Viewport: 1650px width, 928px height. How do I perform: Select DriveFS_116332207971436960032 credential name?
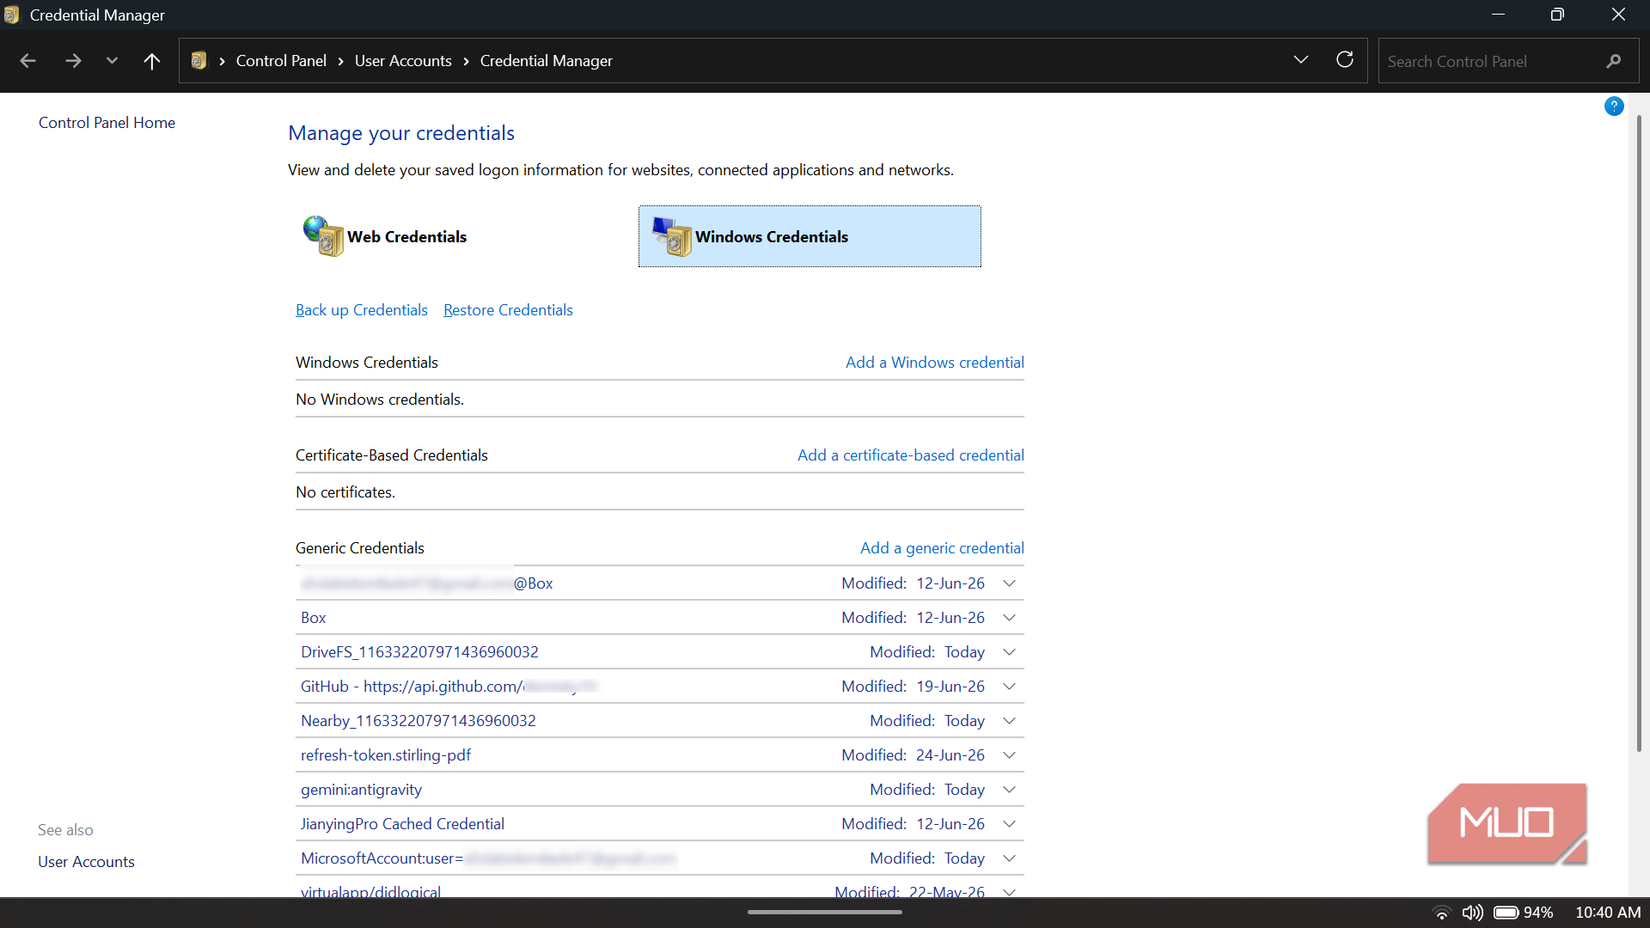click(419, 652)
